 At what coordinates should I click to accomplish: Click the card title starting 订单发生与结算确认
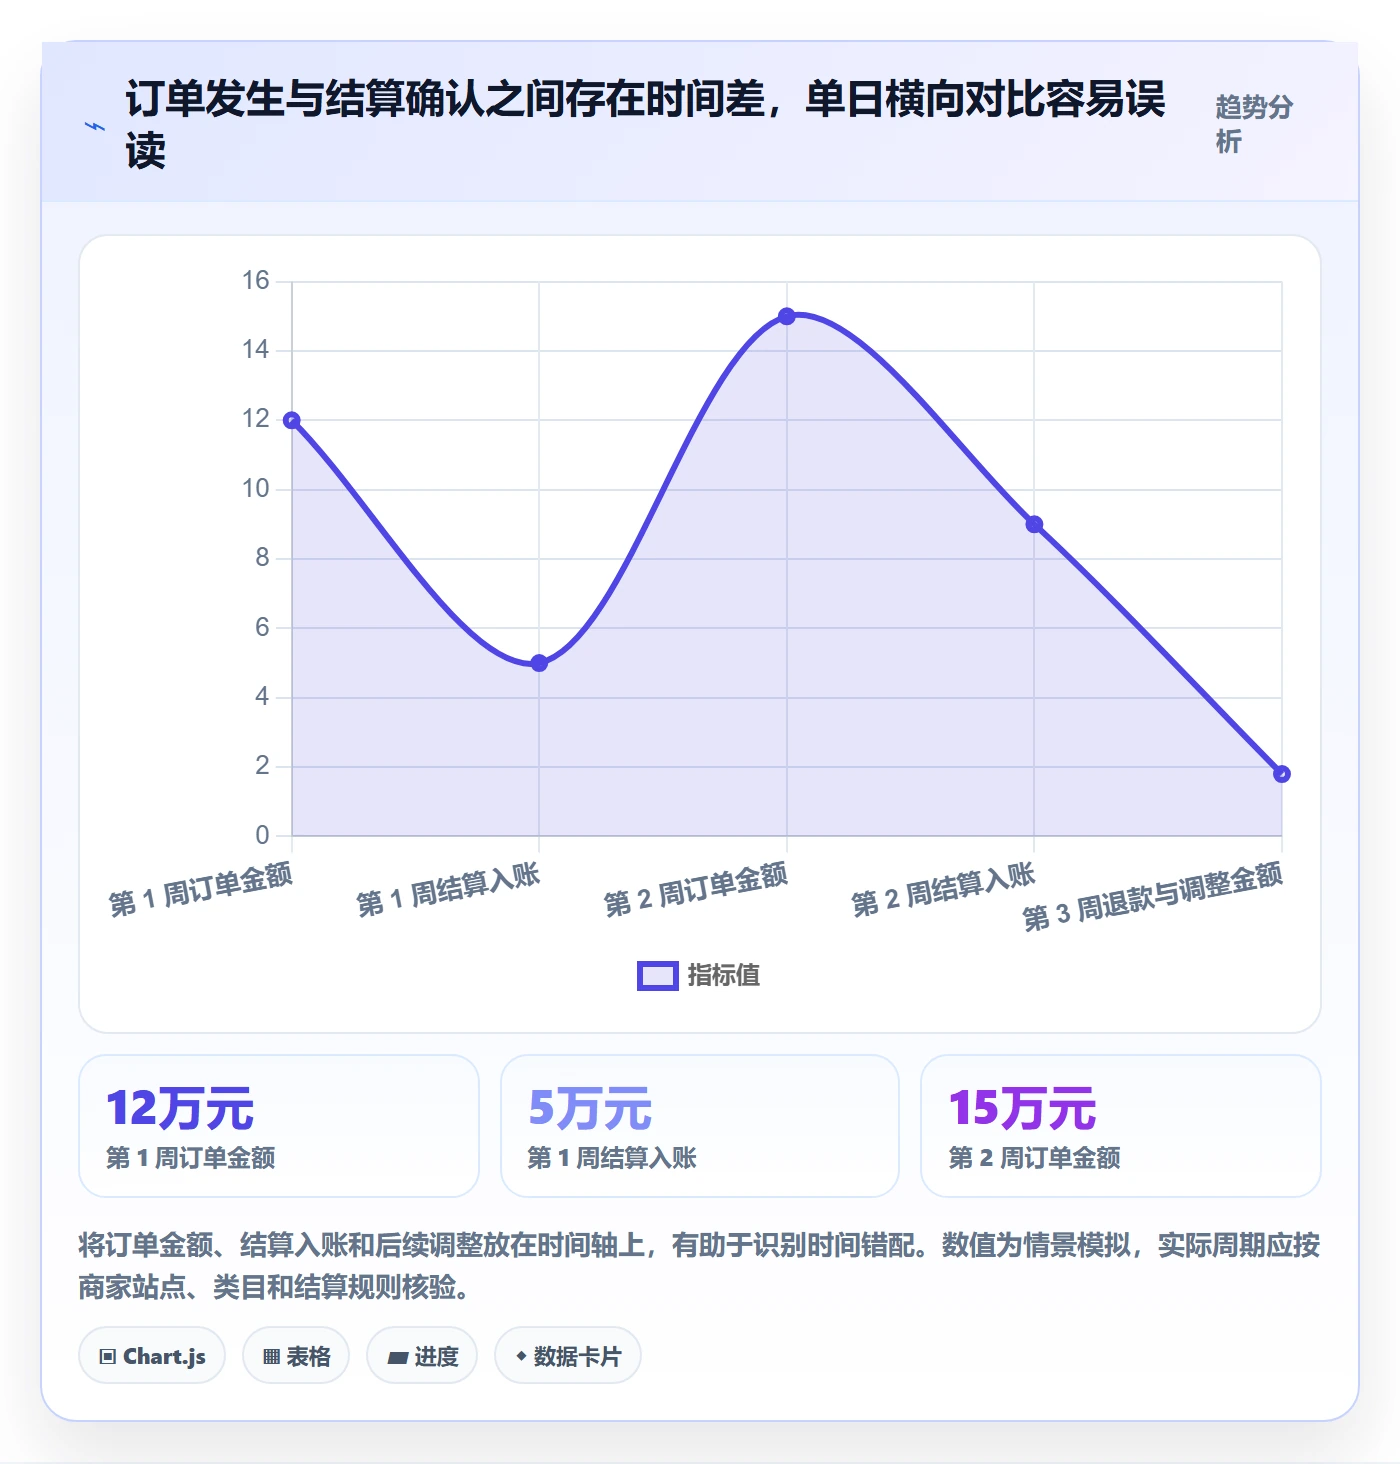point(646,125)
